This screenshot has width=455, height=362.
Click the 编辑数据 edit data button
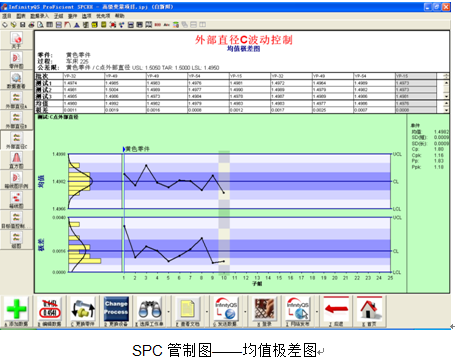[x=49, y=312]
